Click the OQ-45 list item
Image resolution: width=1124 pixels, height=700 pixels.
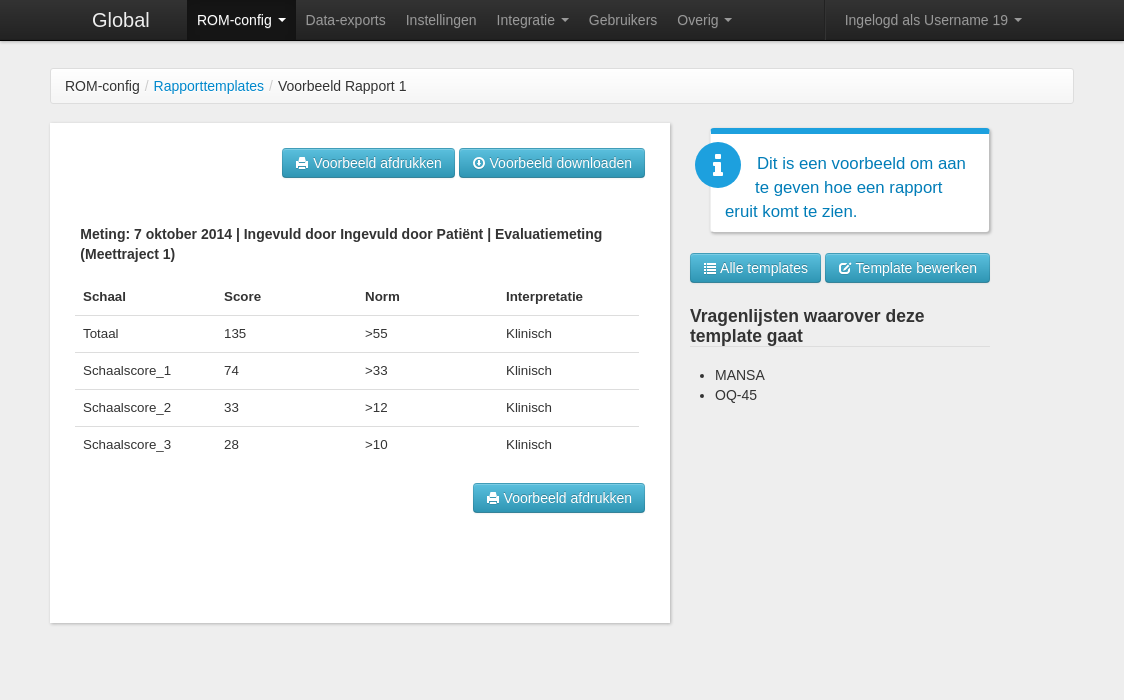[736, 395]
